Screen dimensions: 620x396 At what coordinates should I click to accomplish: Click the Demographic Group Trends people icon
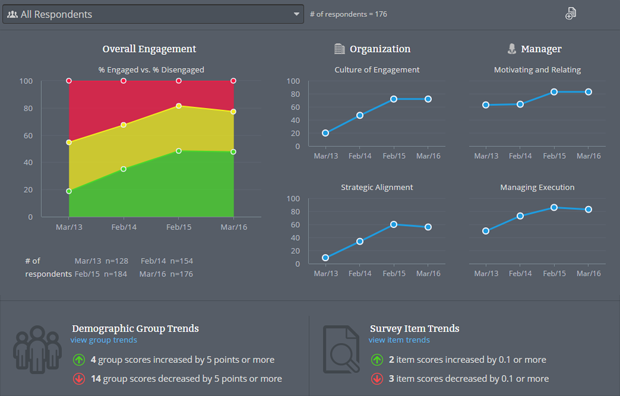pyautogui.click(x=38, y=349)
